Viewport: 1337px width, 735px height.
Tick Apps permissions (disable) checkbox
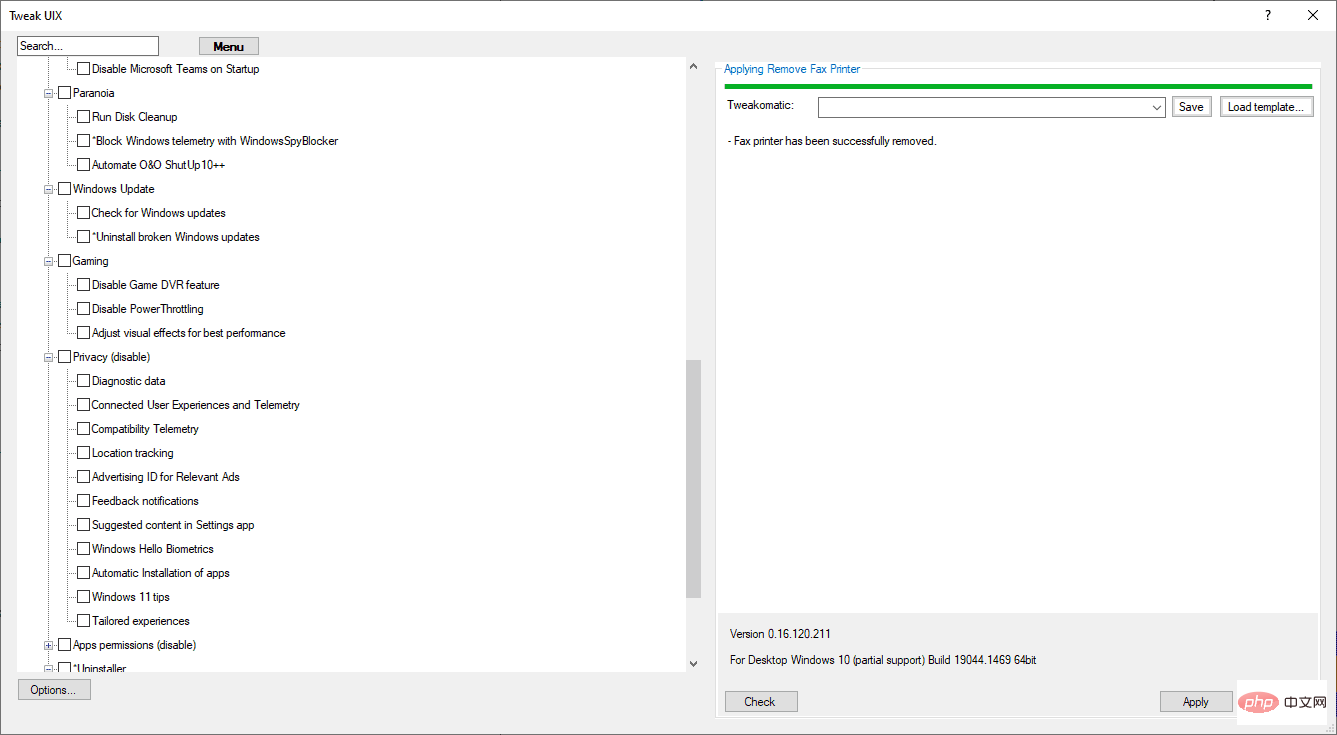[x=64, y=645]
